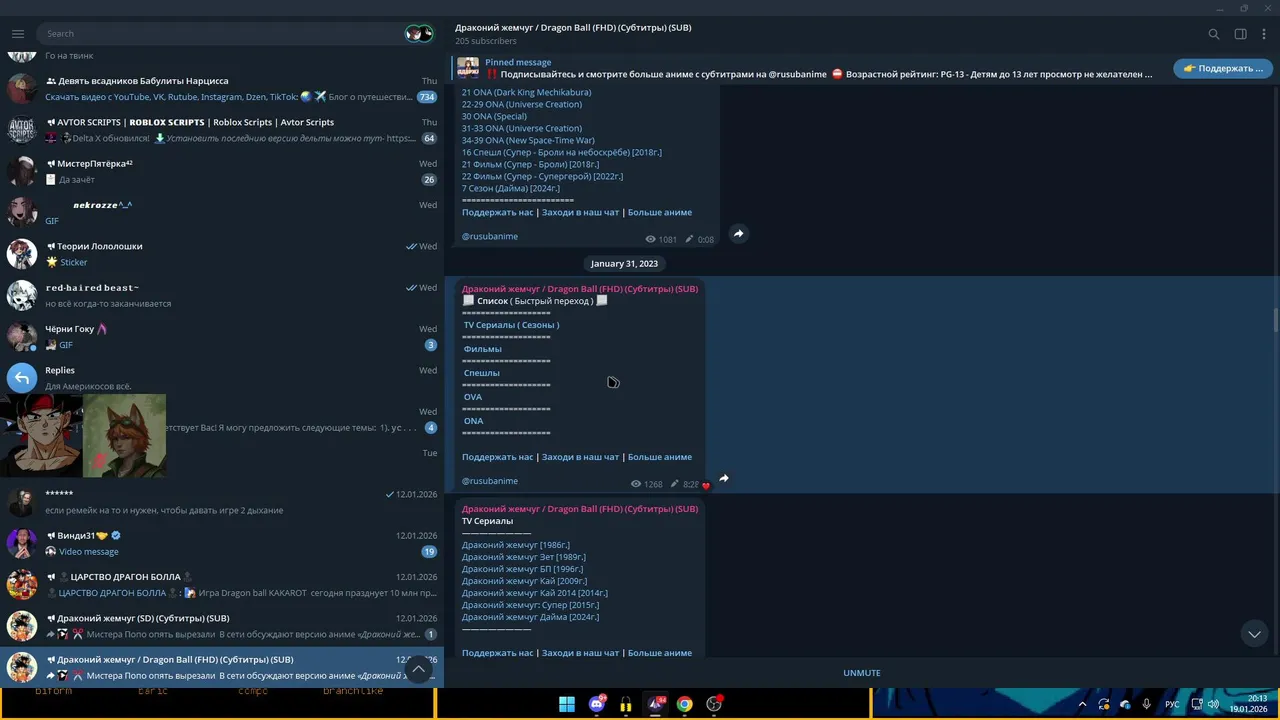Image resolution: width=1280 pixels, height=720 pixels.
Task: Click 7 Сезон (Дайма) [2024г.] link
Action: point(511,188)
